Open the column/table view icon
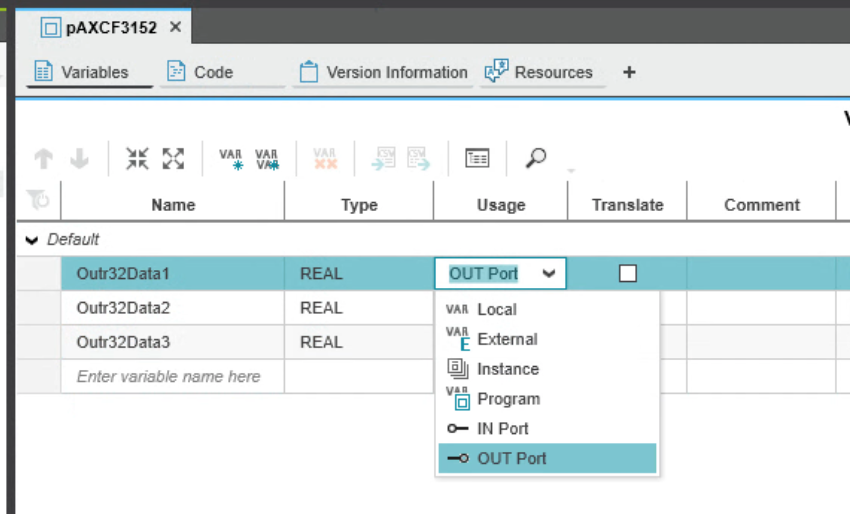 tap(477, 158)
